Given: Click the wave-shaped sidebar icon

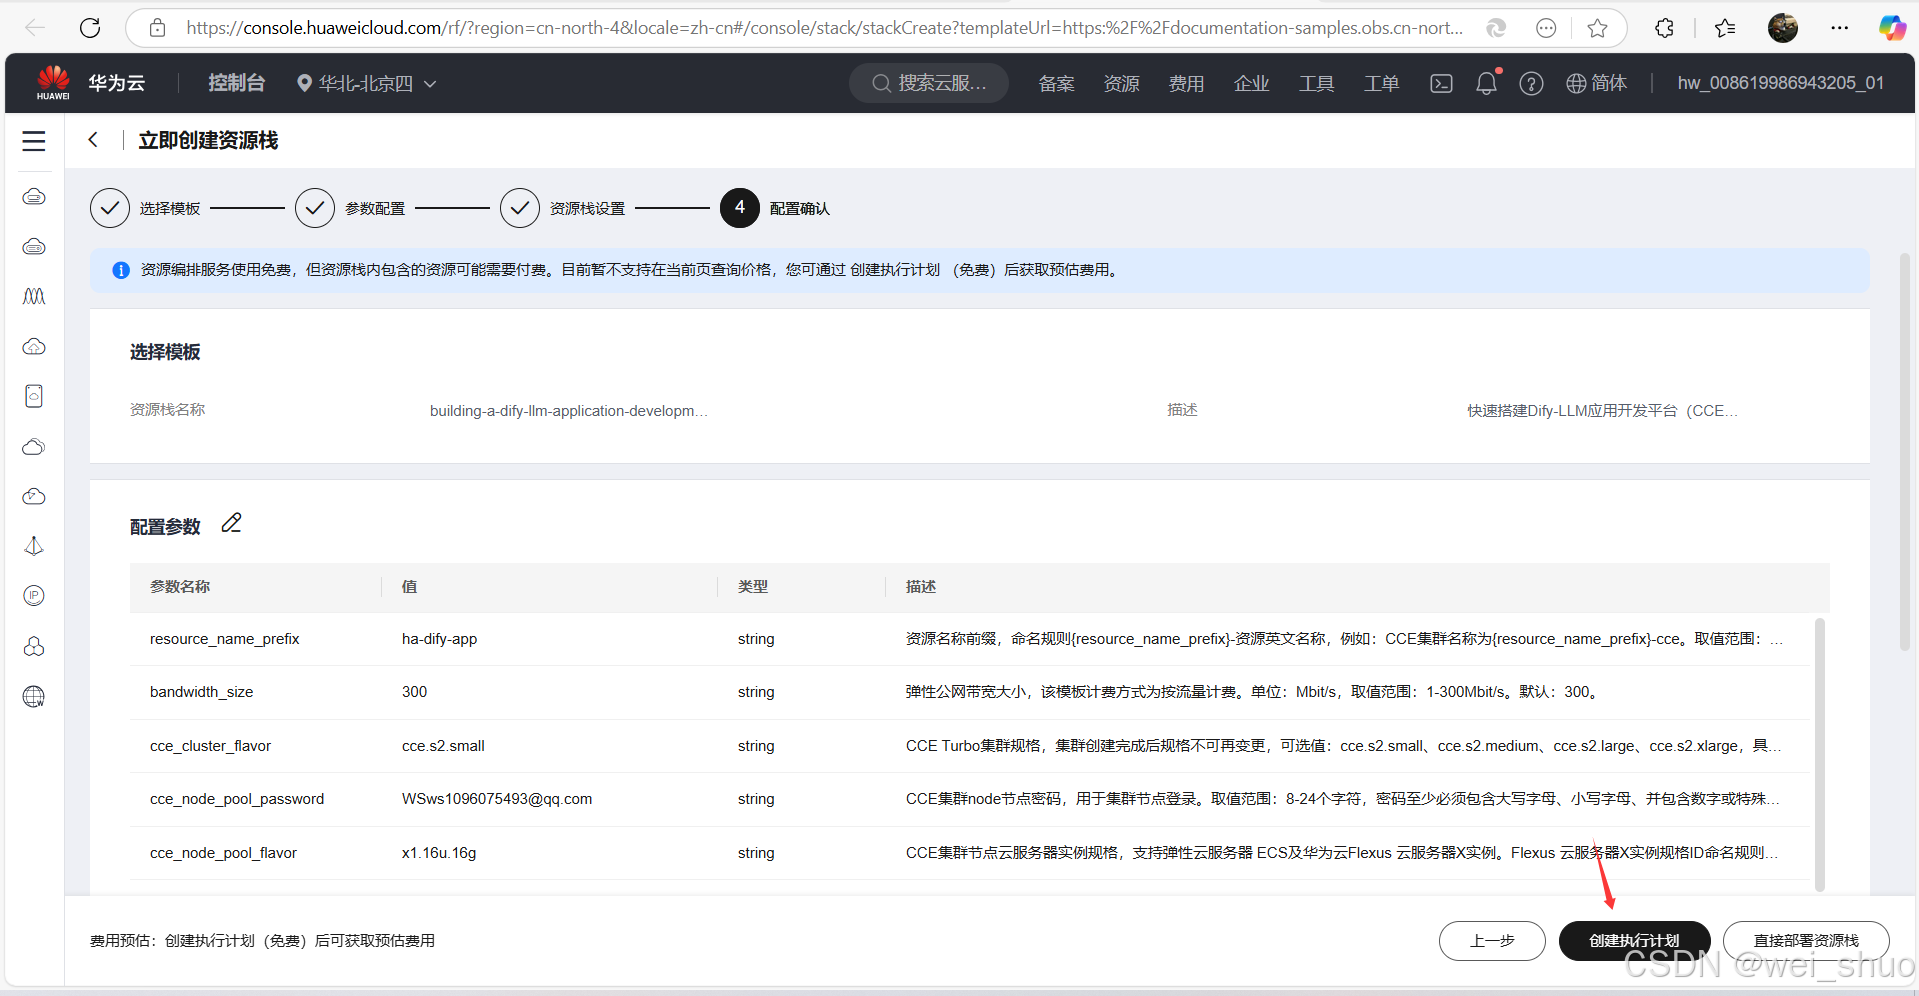Looking at the screenshot, I should [34, 296].
